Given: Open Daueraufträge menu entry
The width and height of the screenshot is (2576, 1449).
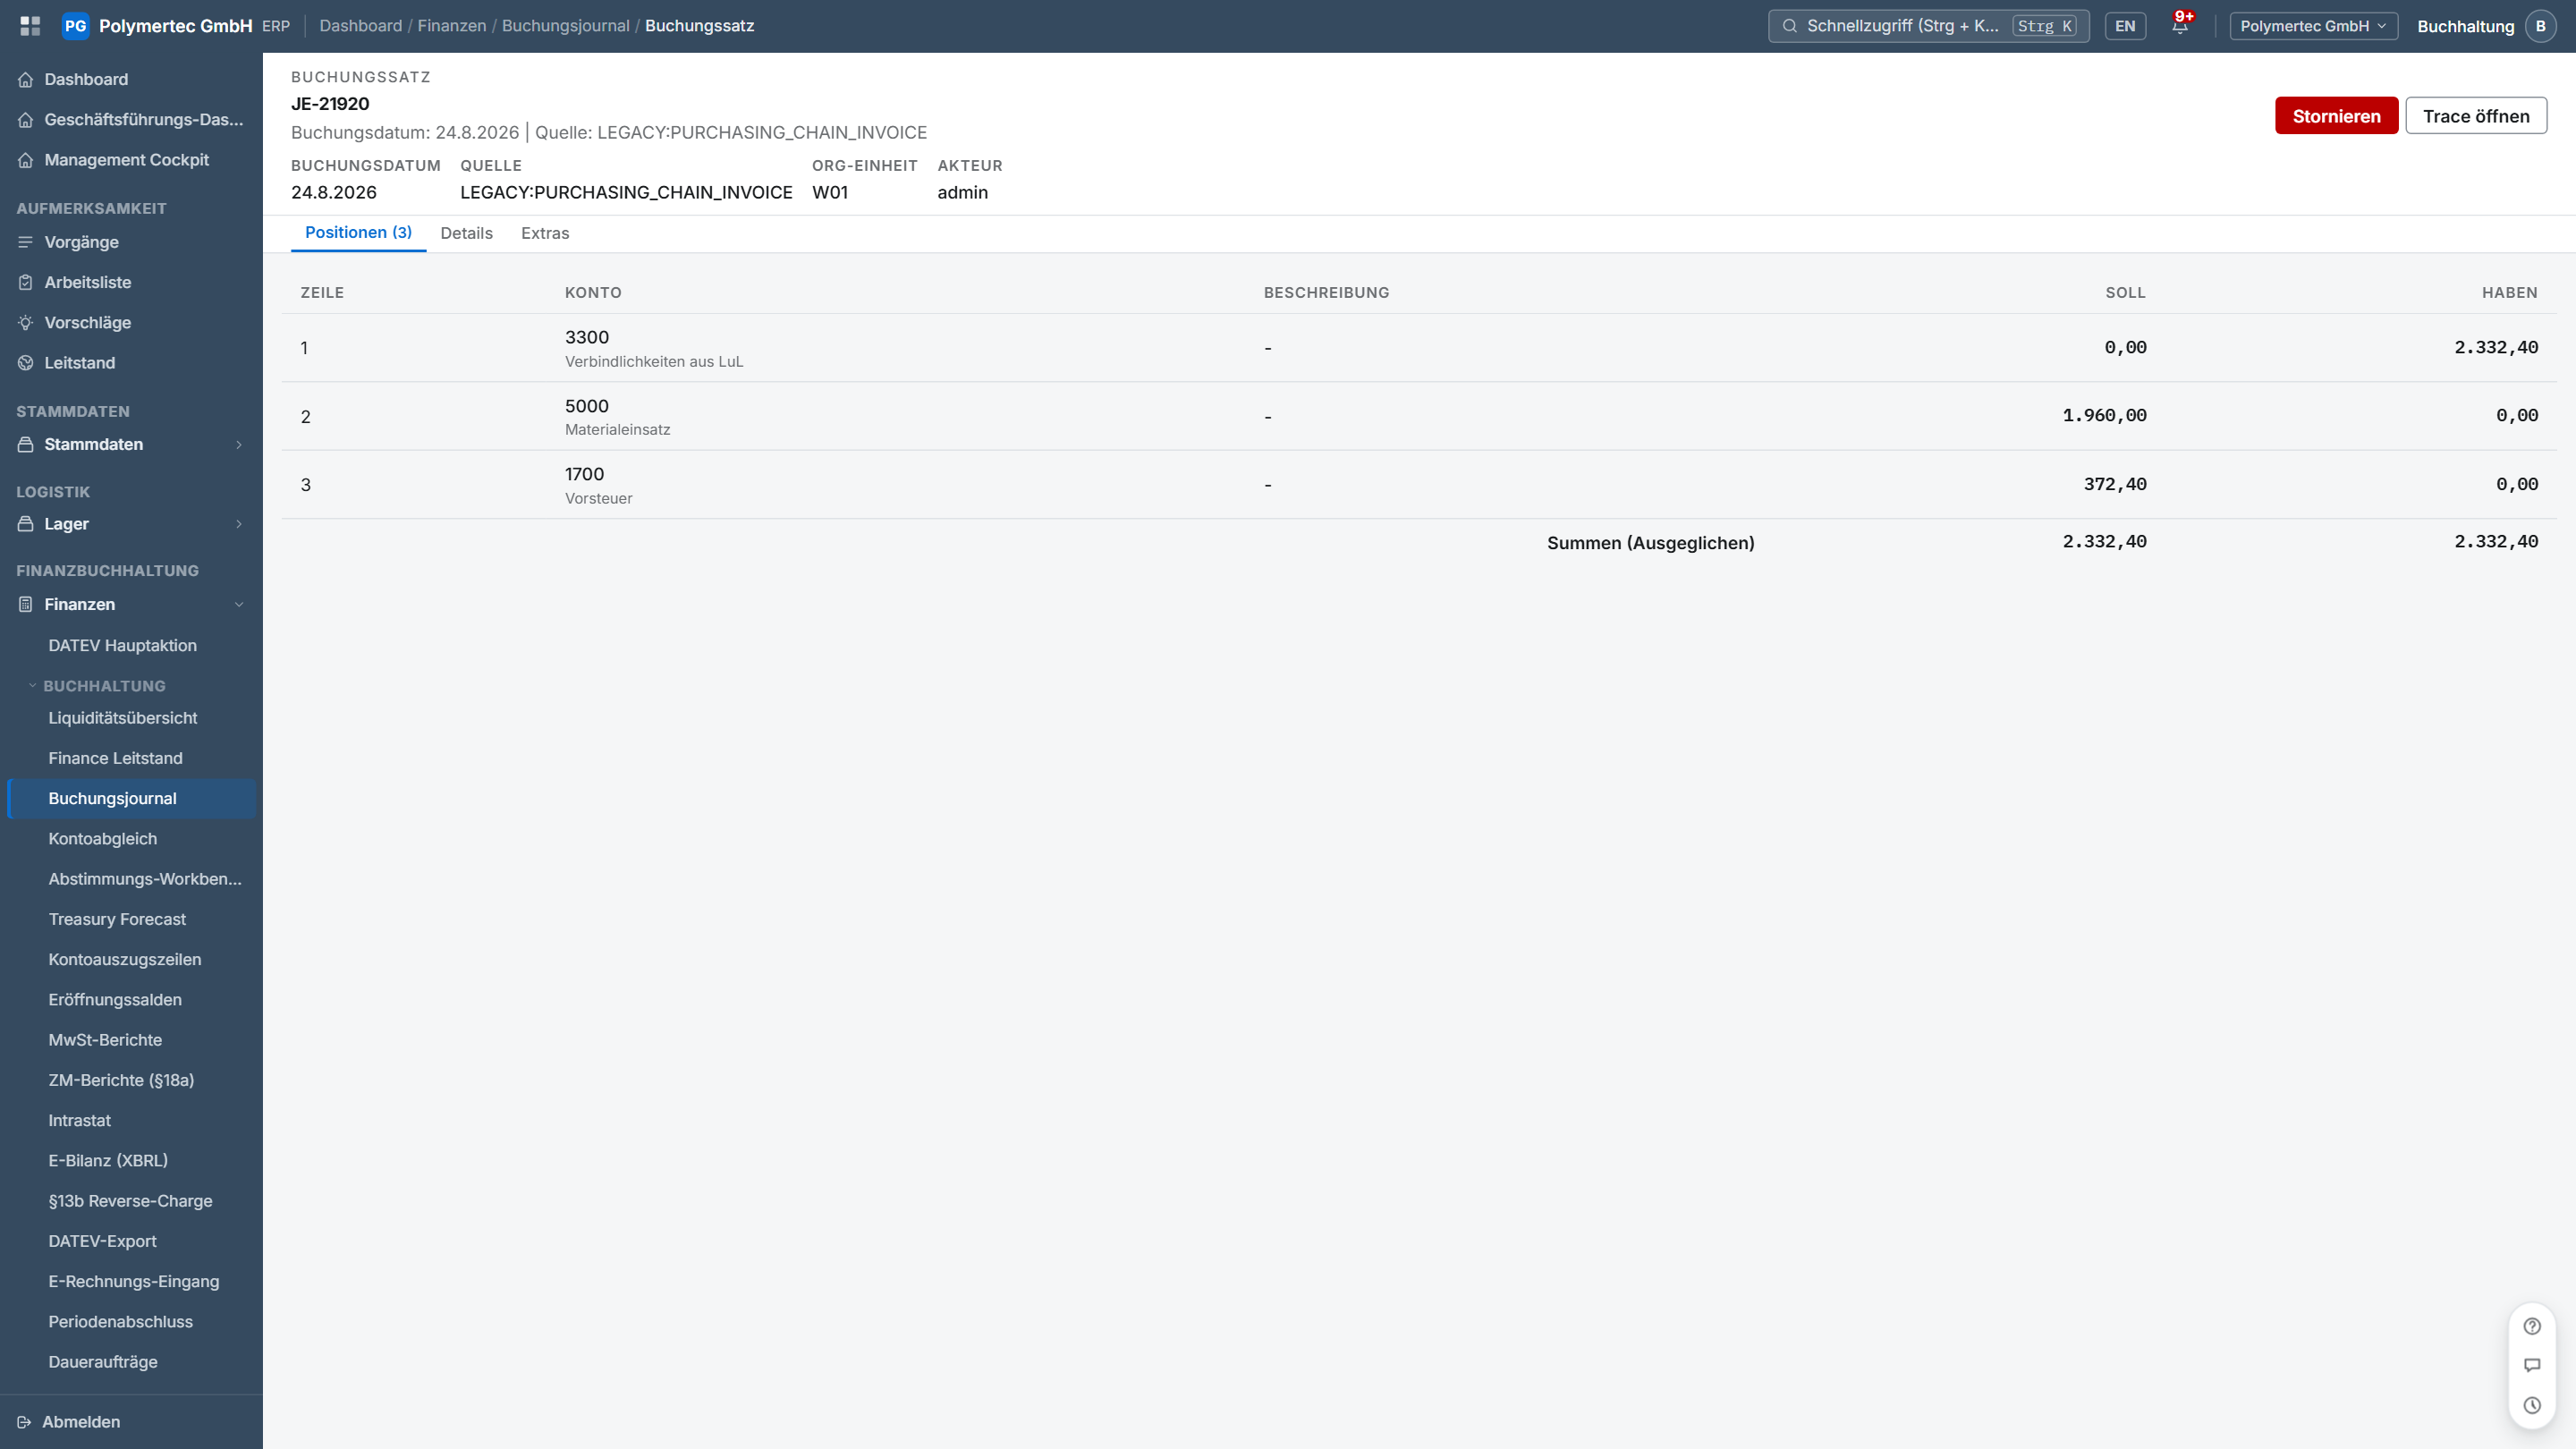Looking at the screenshot, I should (131, 1362).
